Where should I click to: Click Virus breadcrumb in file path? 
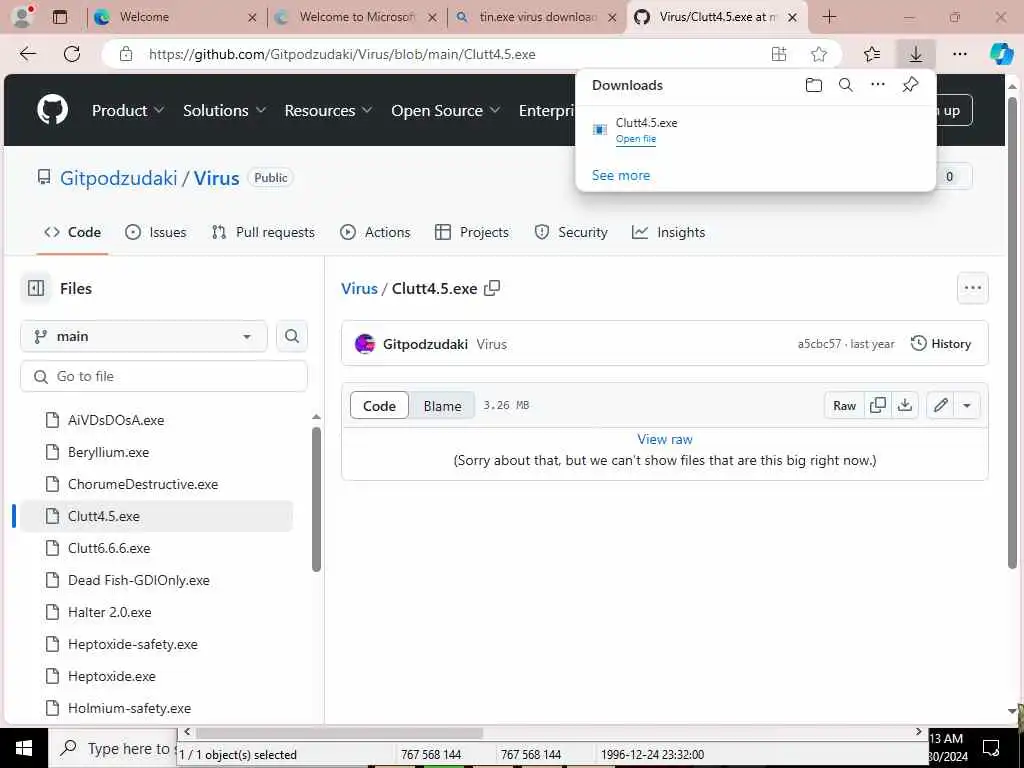359,288
